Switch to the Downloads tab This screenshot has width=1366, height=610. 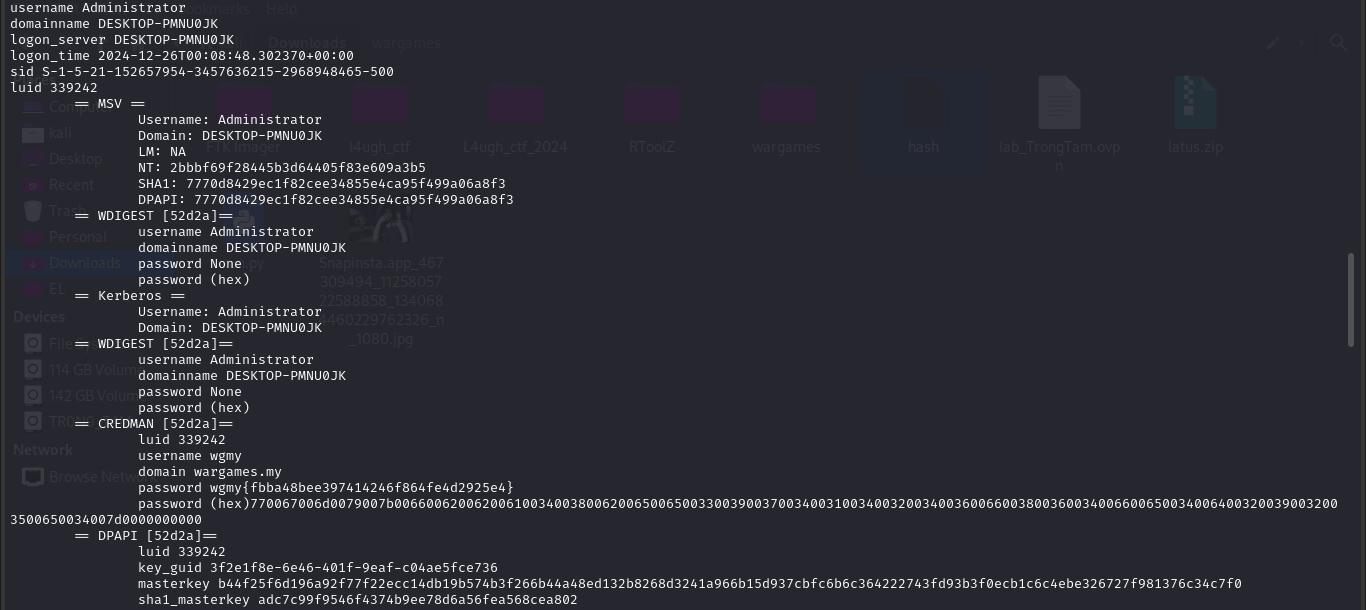click(307, 43)
